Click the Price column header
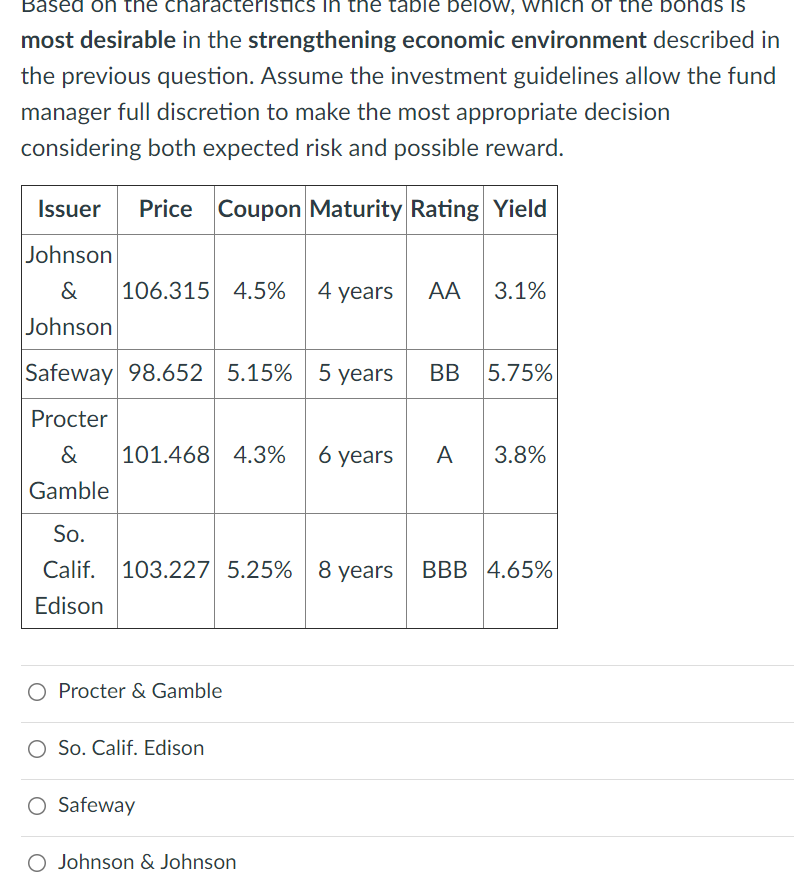 166,209
